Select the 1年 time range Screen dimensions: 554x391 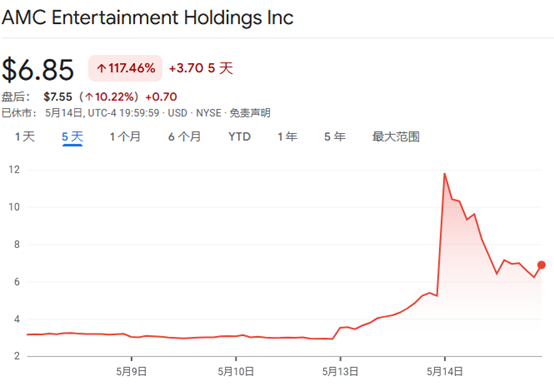[x=287, y=136]
